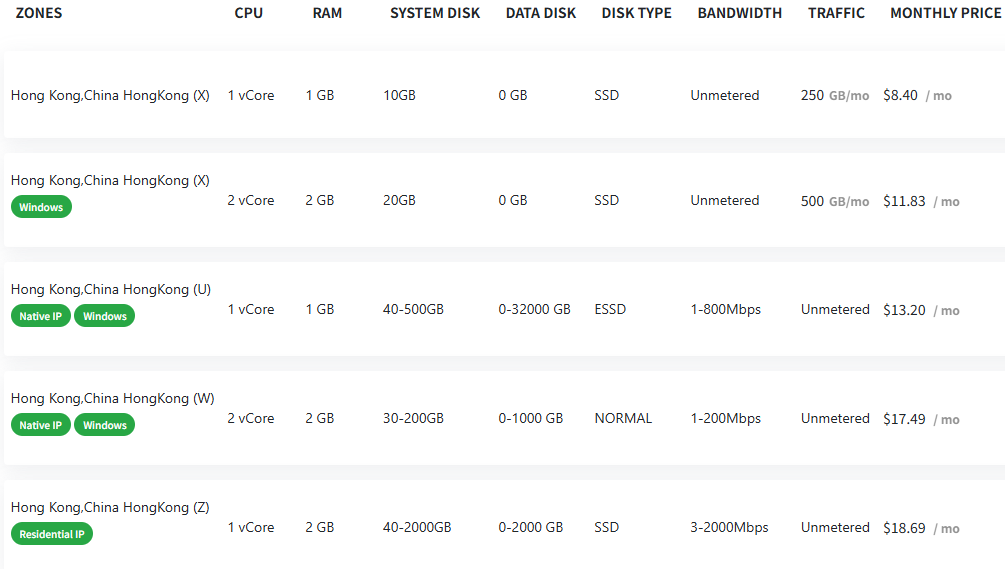Click the CPU column header
The image size is (1005, 569).
(x=249, y=13)
